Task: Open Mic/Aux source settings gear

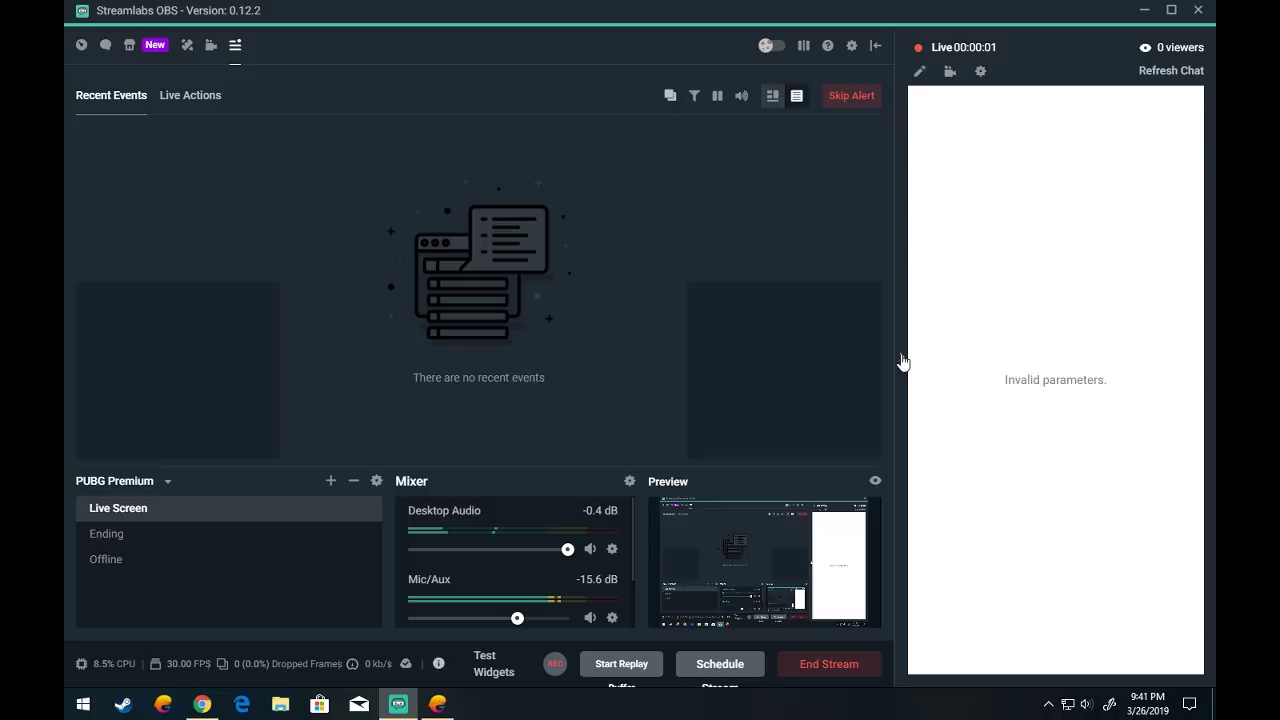Action: [x=612, y=618]
